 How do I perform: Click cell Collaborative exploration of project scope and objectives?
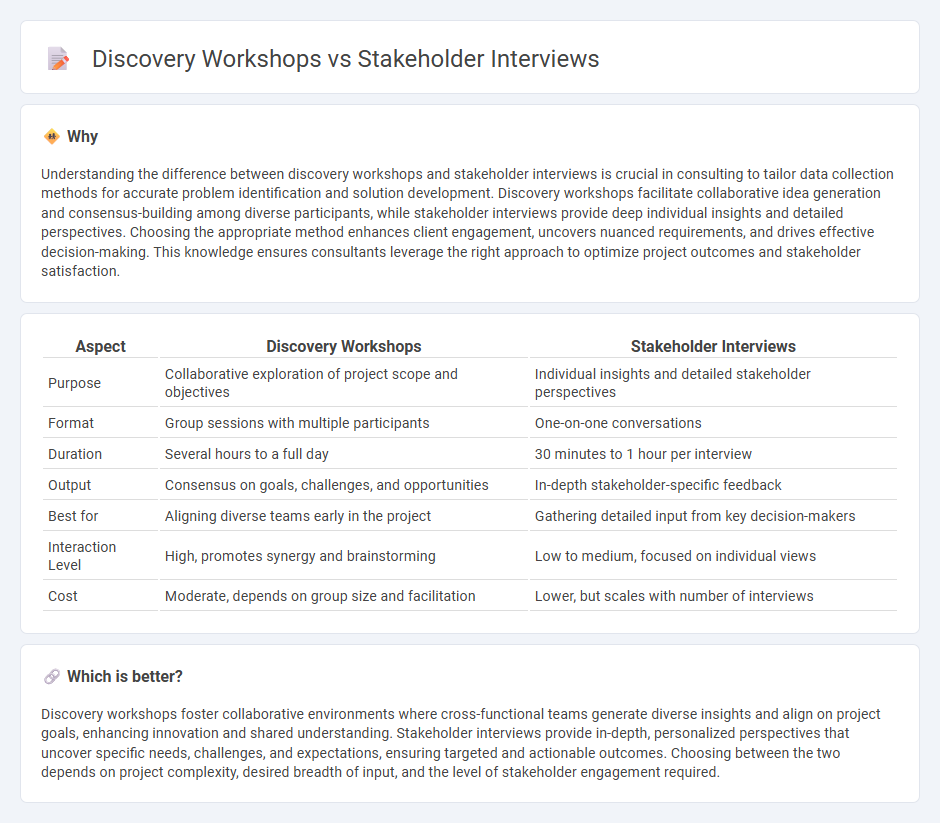[x=344, y=383]
